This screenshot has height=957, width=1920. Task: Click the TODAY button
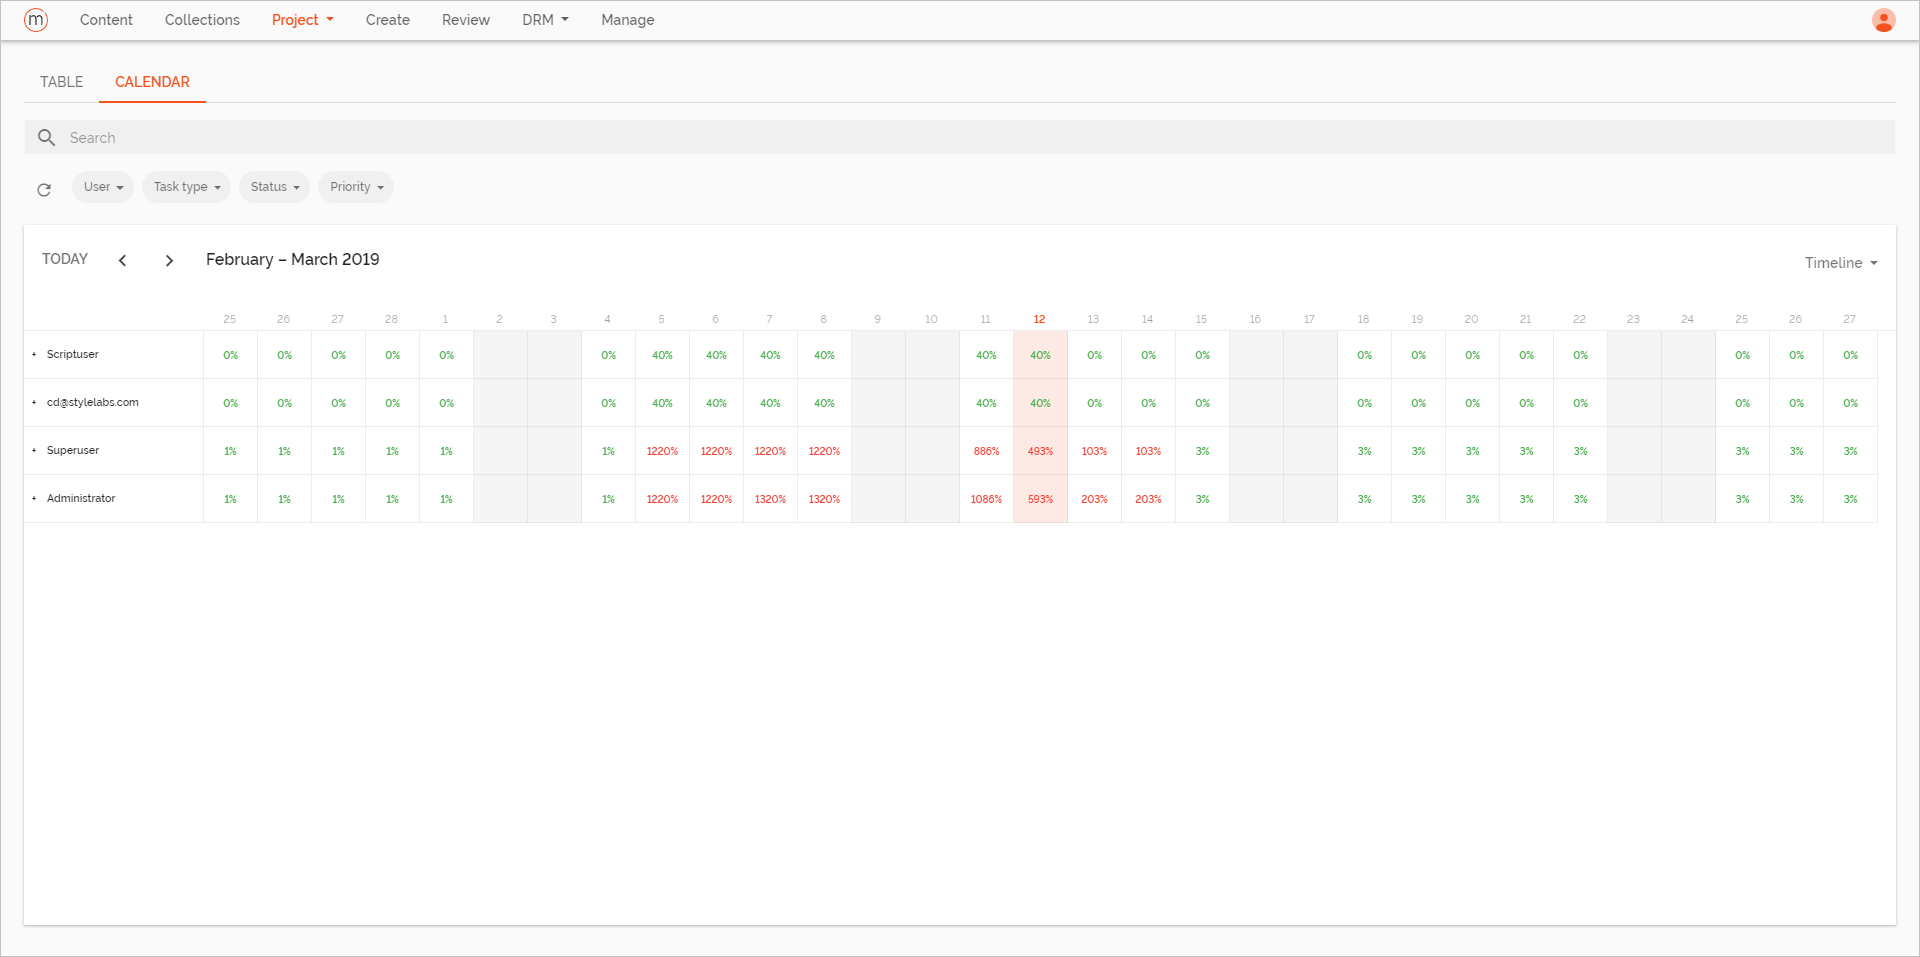click(x=64, y=259)
